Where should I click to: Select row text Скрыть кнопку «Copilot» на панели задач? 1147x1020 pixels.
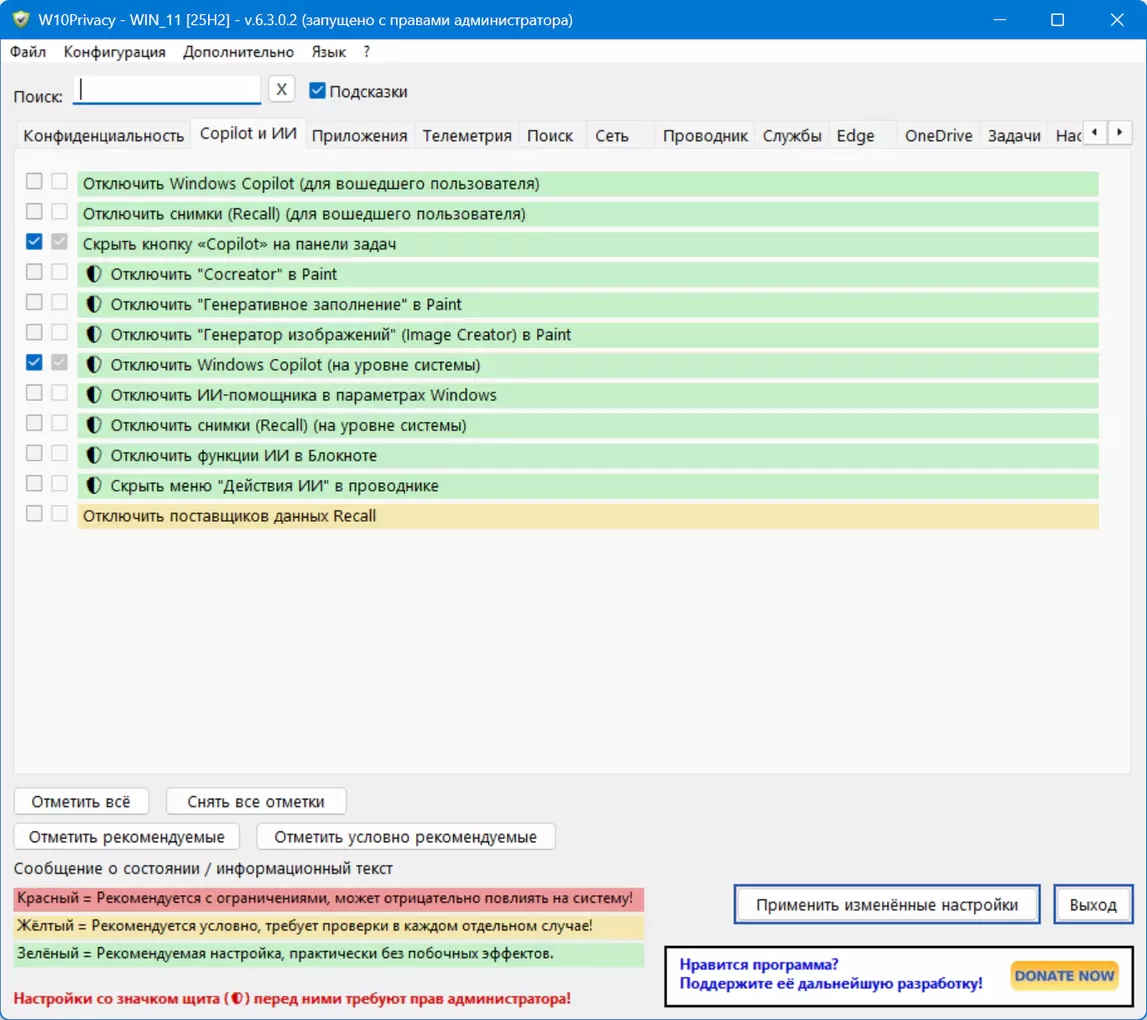(239, 244)
